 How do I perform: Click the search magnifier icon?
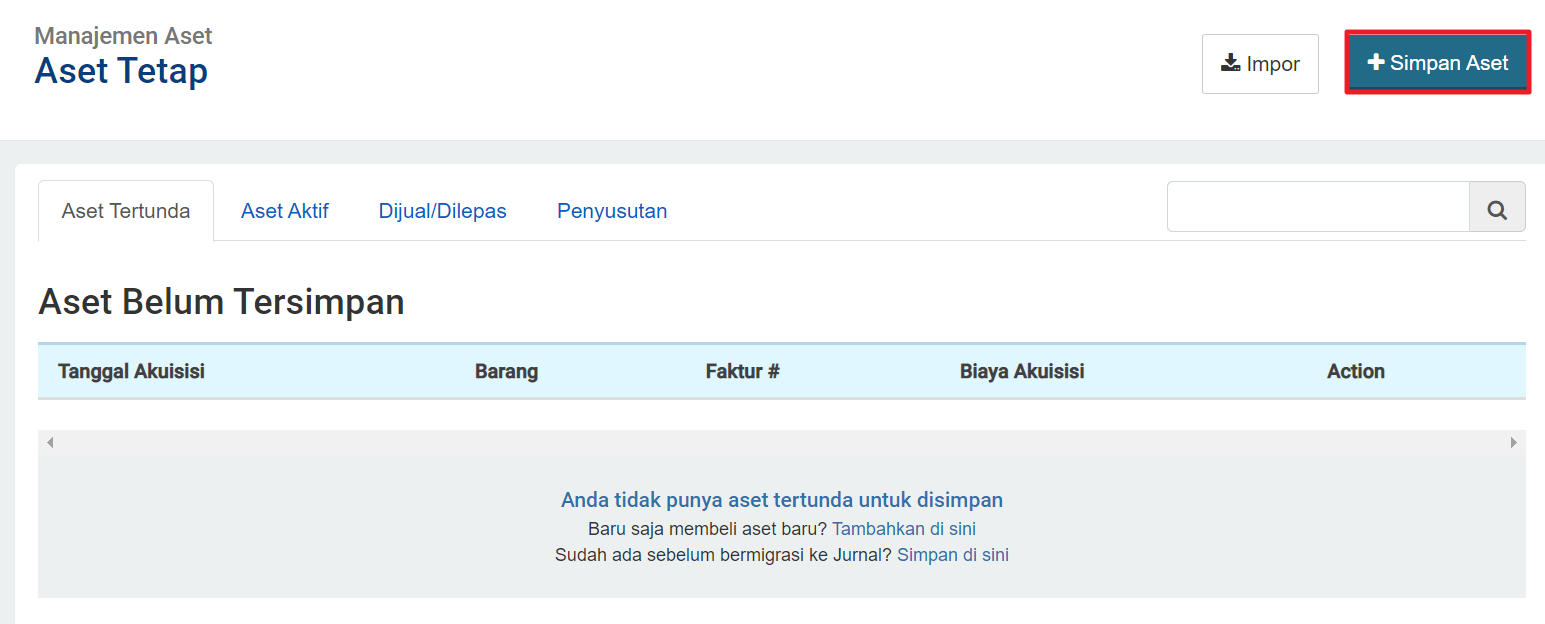1497,208
